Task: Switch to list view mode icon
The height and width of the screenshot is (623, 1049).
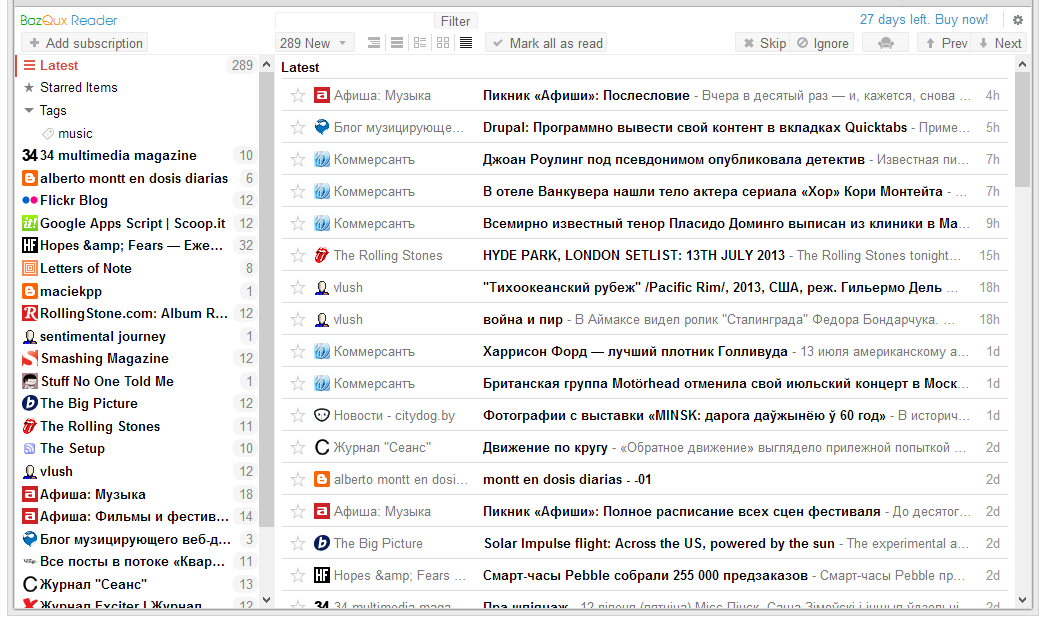Action: click(x=397, y=43)
